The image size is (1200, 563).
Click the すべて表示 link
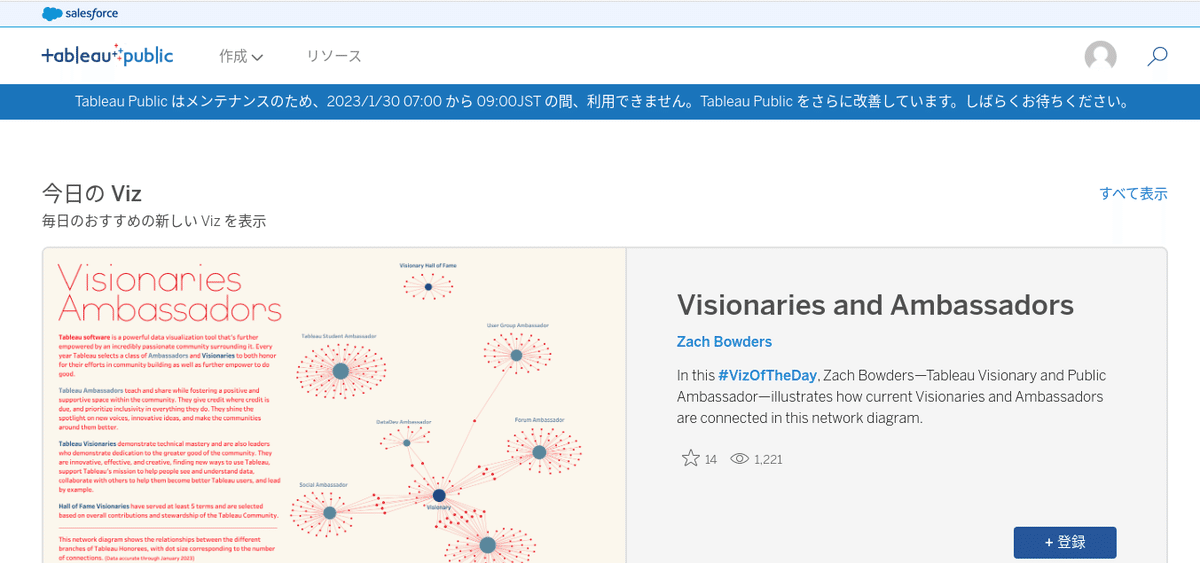[1133, 193]
